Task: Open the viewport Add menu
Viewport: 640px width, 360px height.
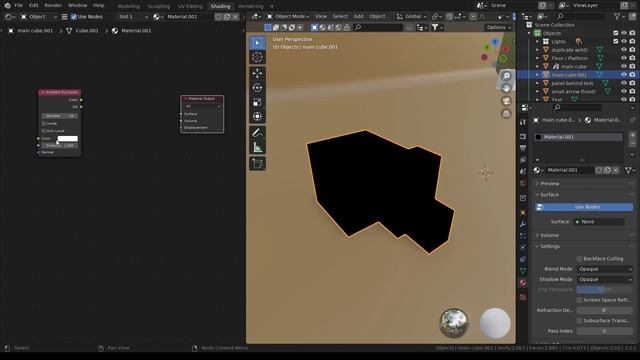Action: pos(358,16)
